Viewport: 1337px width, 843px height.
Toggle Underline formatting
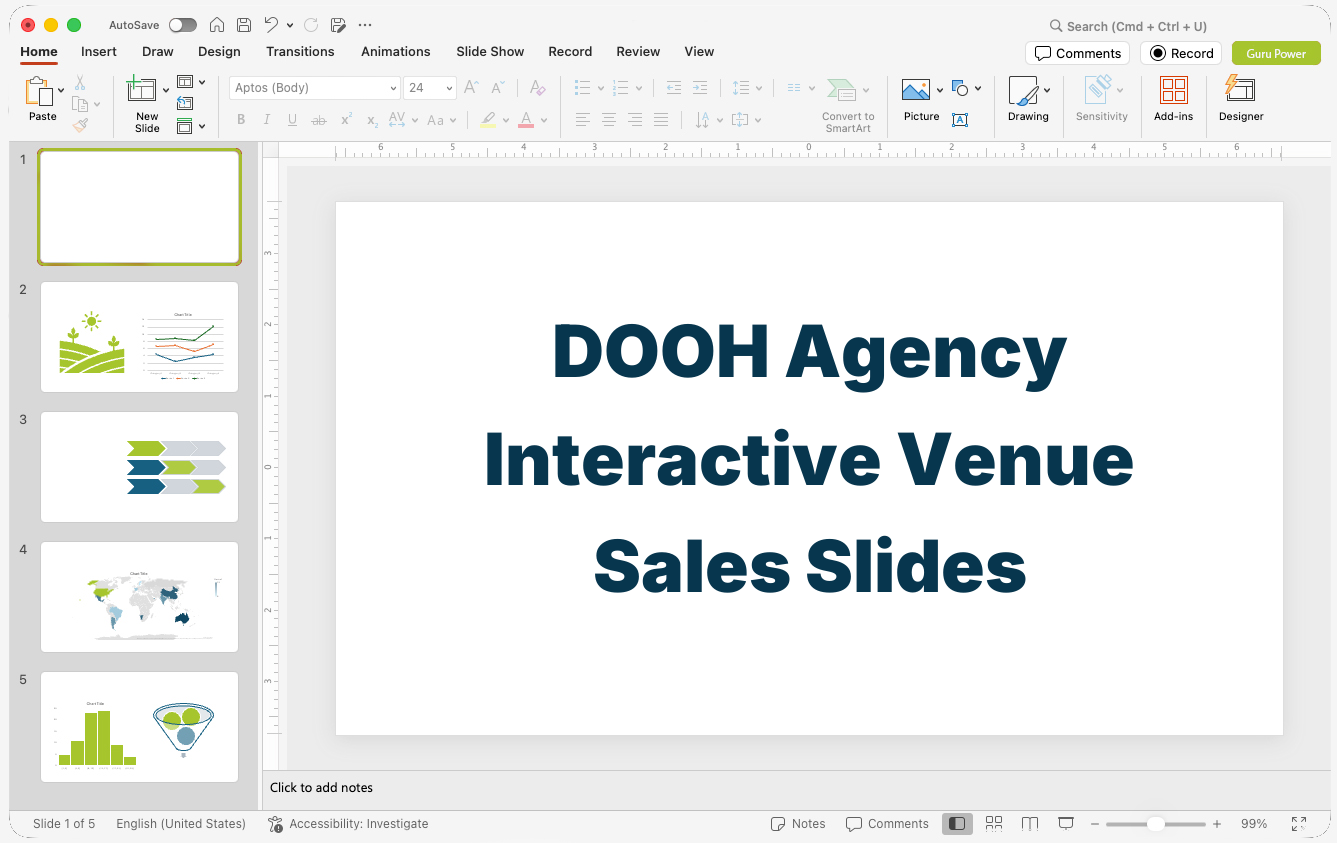point(292,120)
